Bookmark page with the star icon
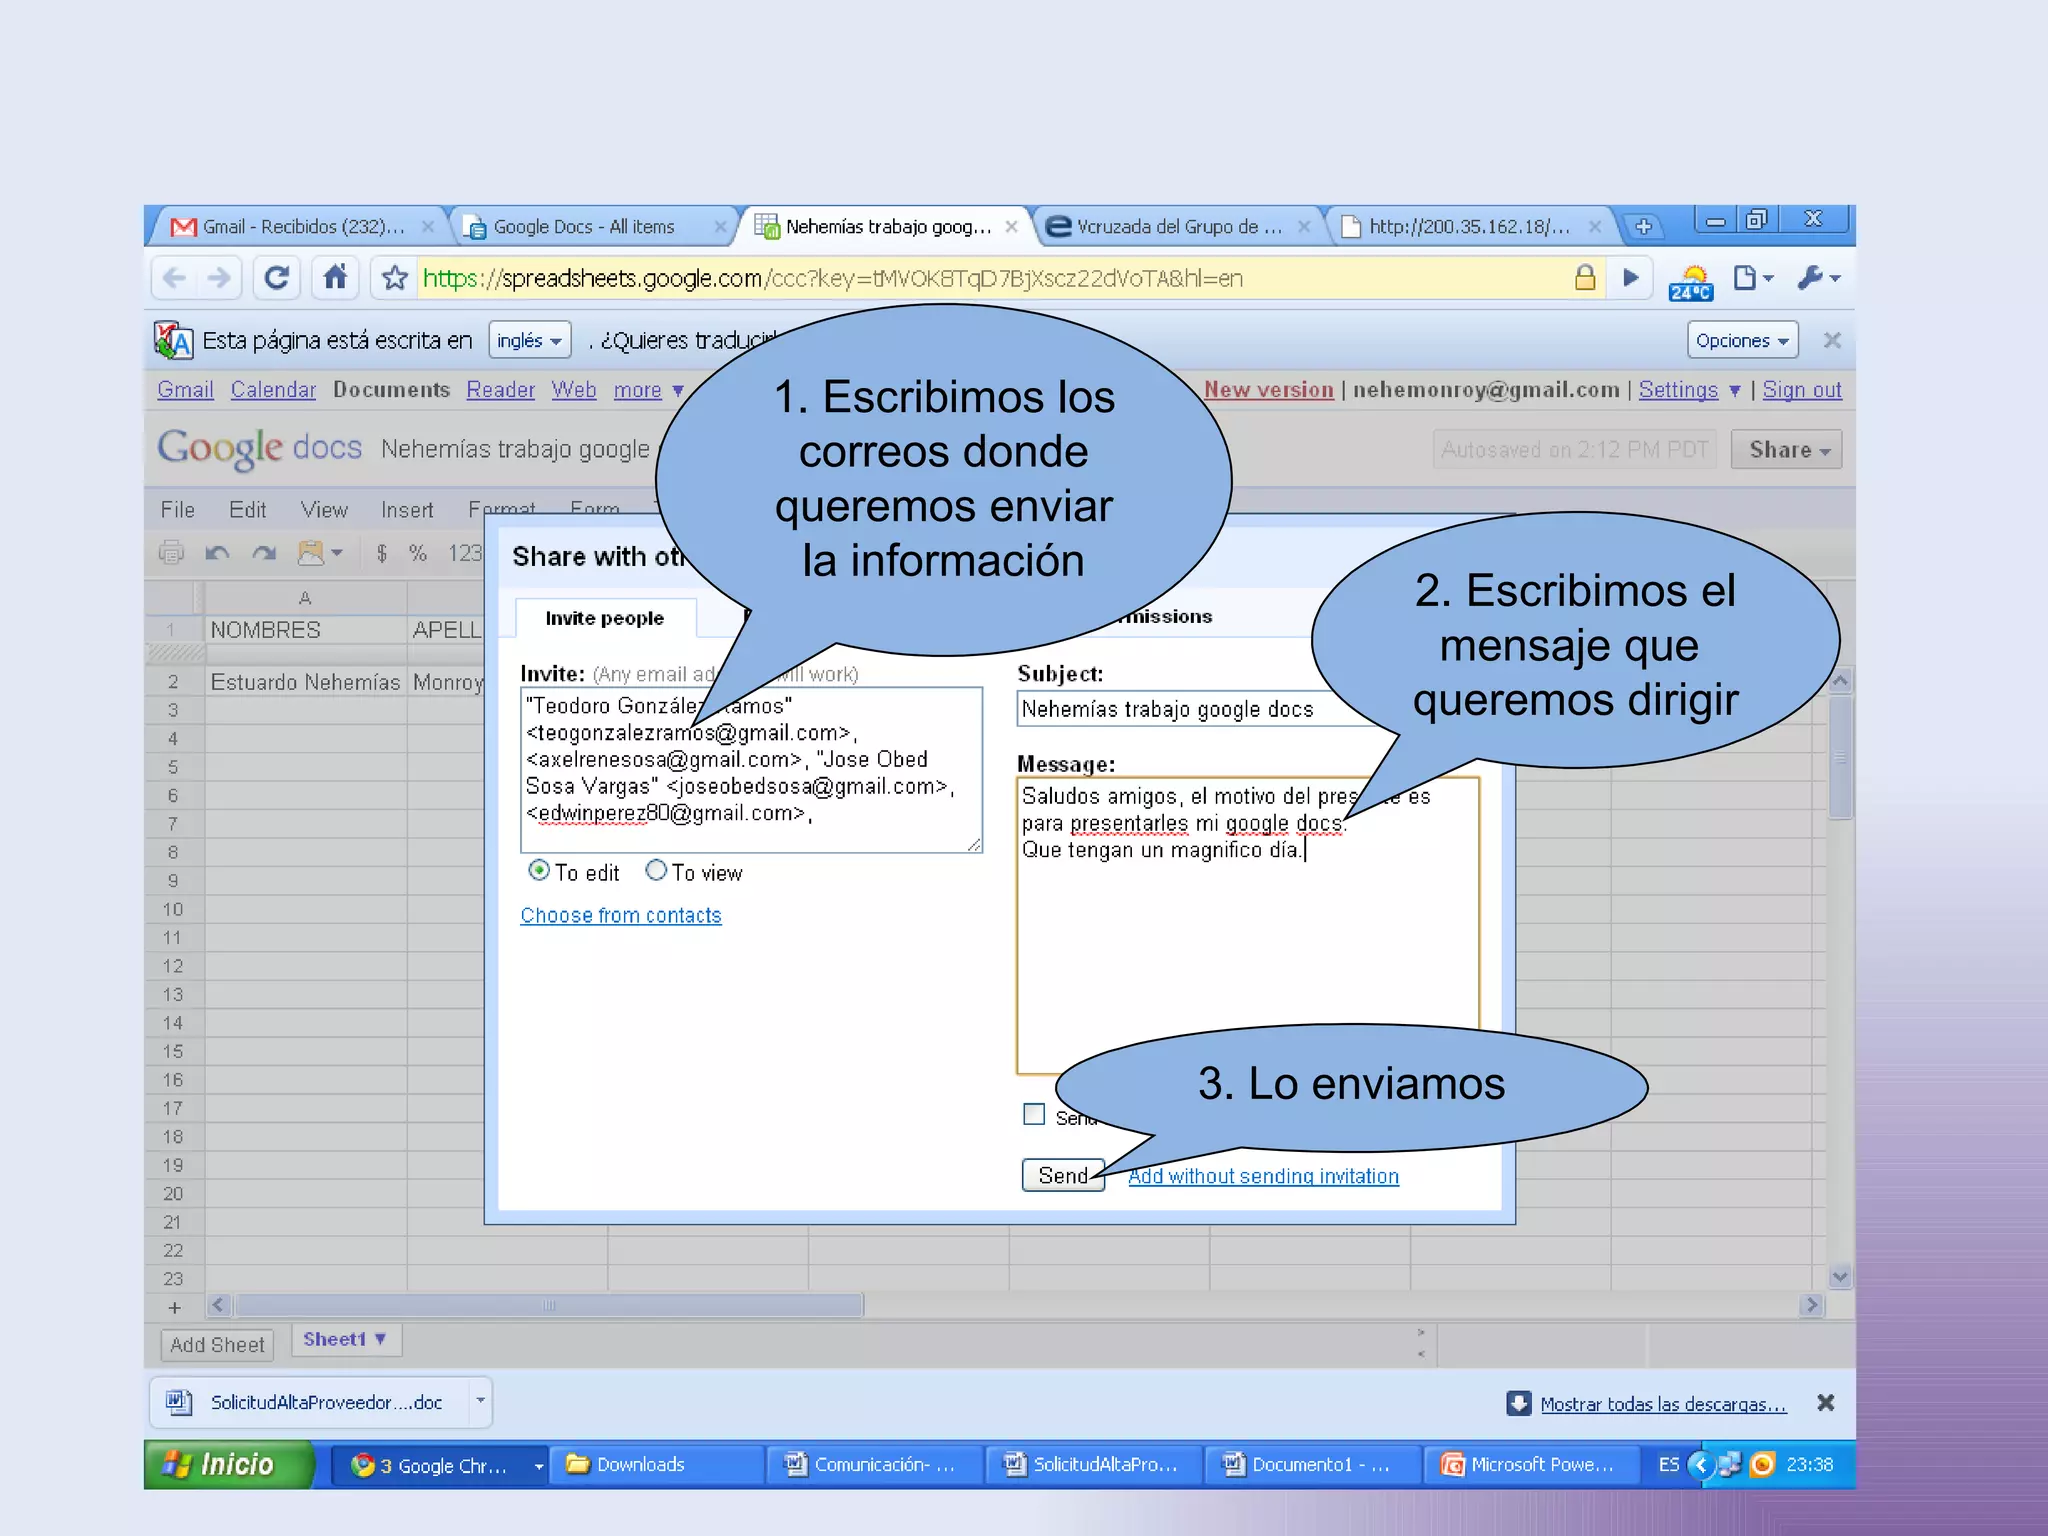The image size is (2048, 1536). tap(395, 278)
